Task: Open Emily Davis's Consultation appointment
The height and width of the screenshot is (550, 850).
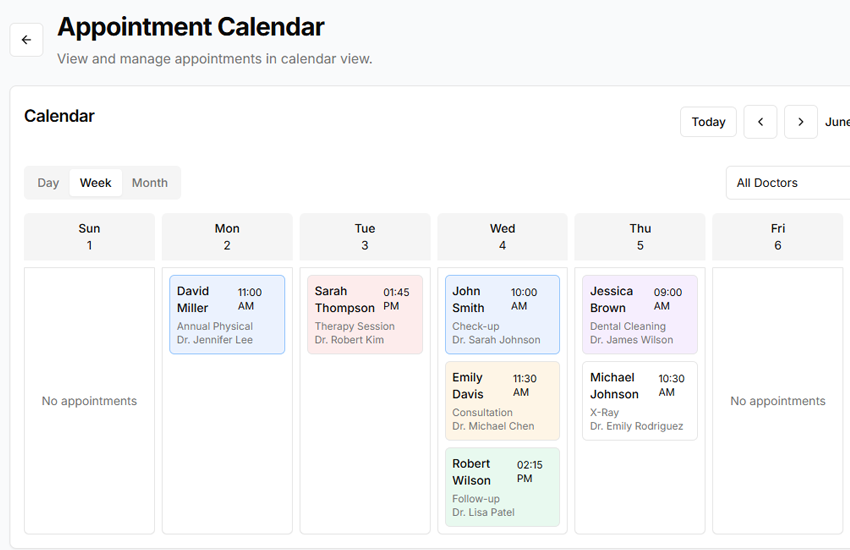Action: [502, 401]
